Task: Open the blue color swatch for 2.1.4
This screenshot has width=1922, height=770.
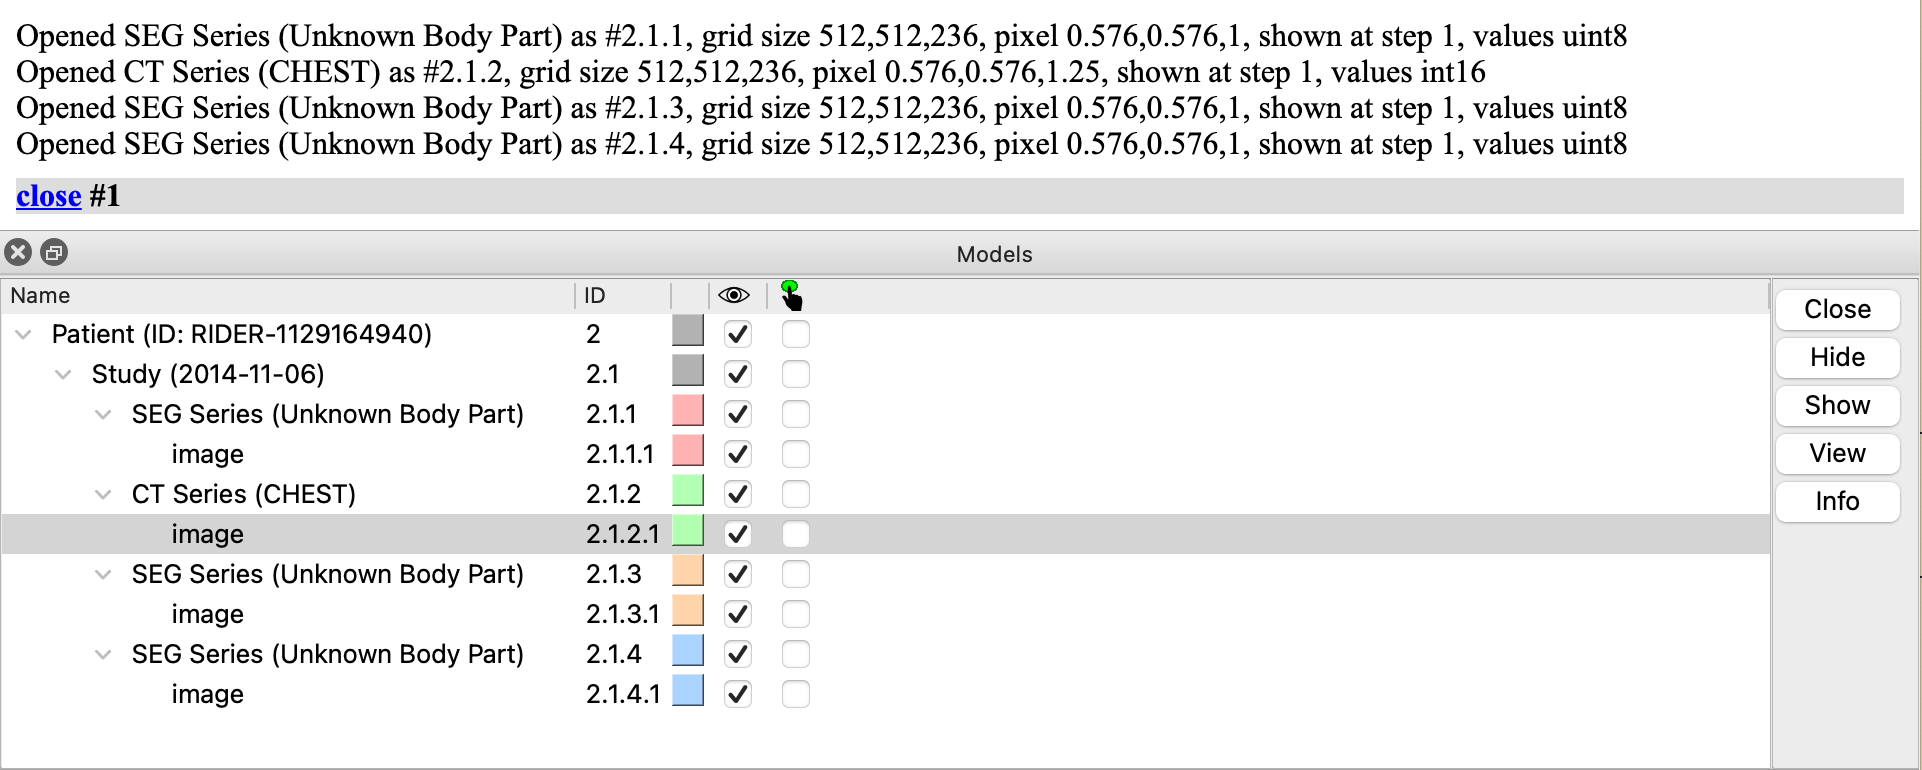Action: pyautogui.click(x=688, y=652)
